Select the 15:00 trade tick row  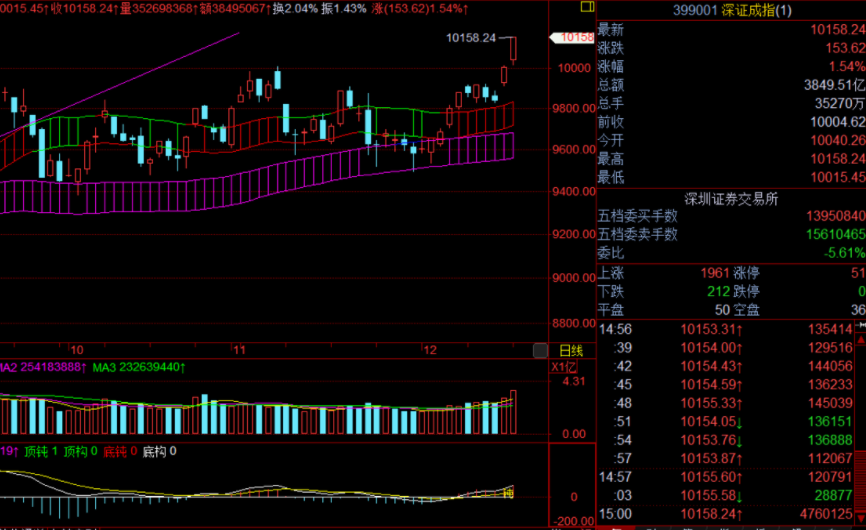pyautogui.click(x=731, y=515)
